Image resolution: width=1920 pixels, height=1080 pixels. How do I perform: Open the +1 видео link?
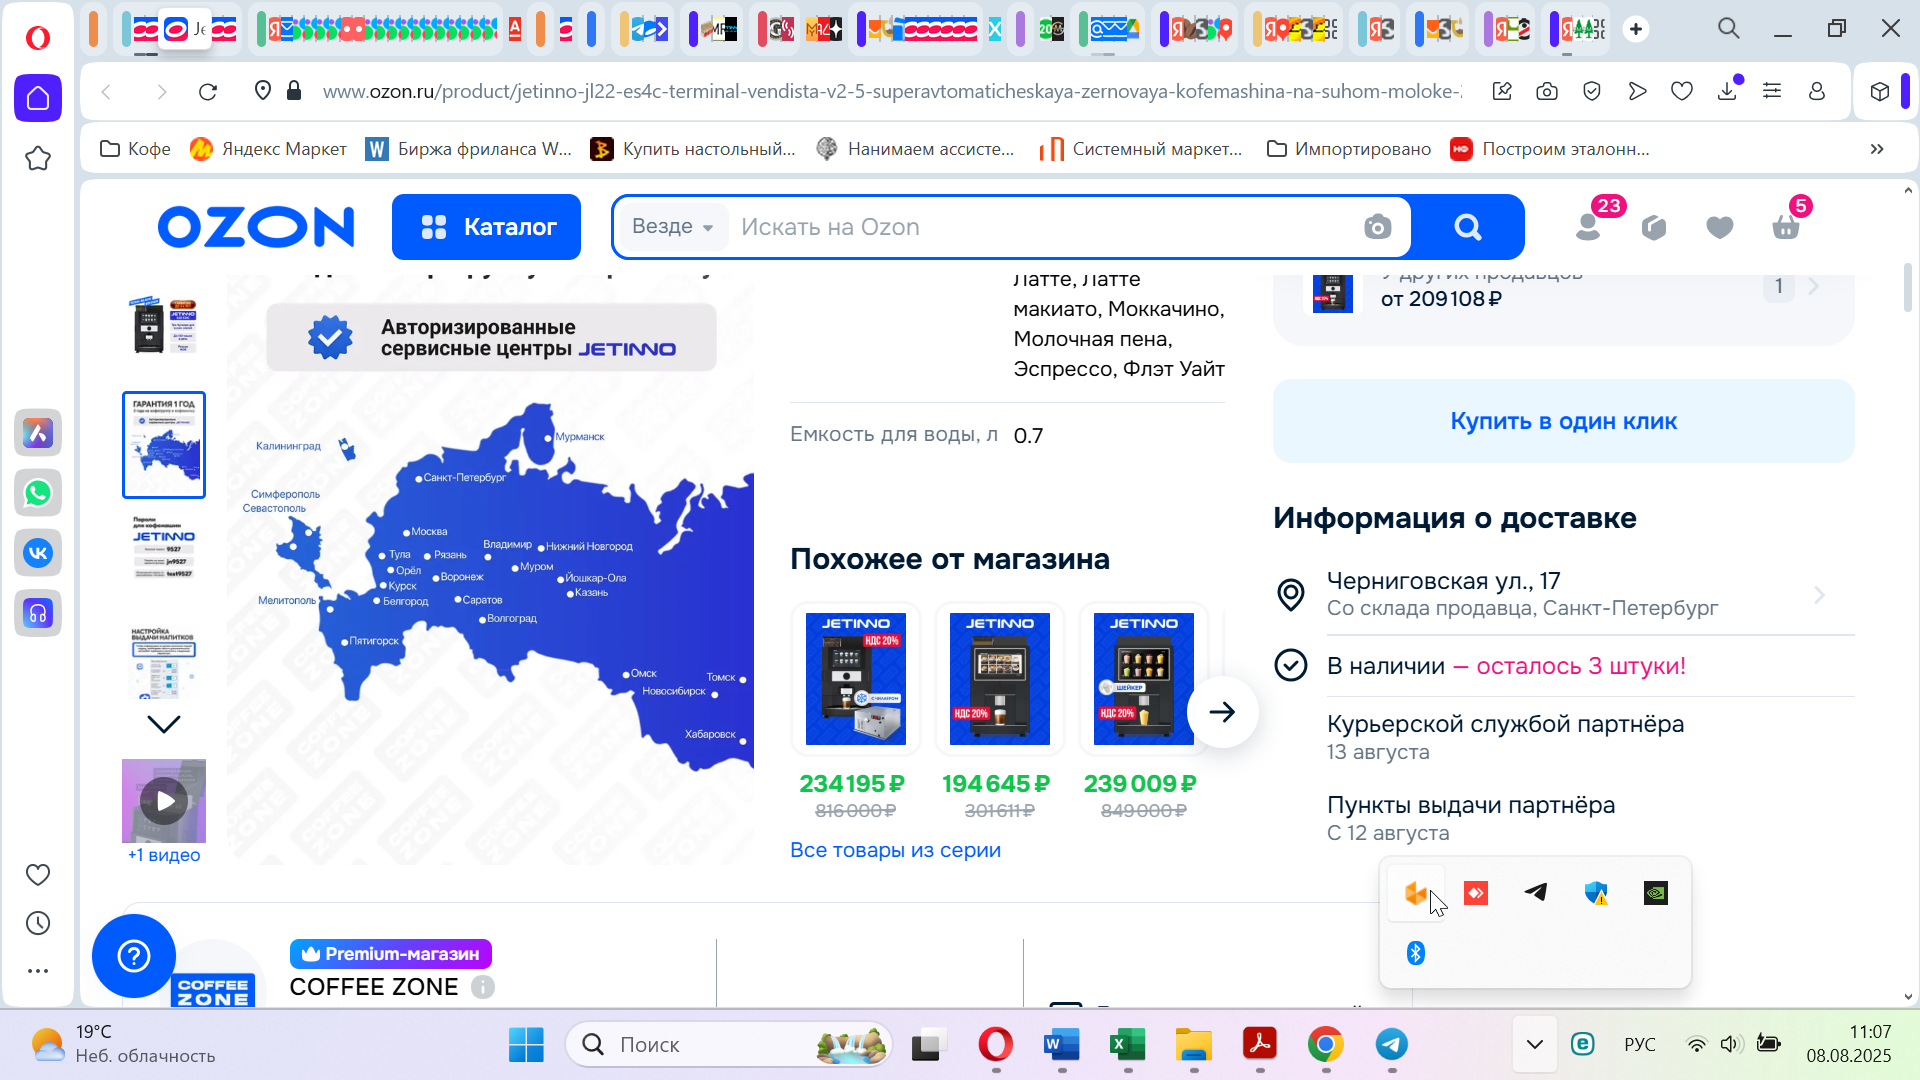point(164,855)
